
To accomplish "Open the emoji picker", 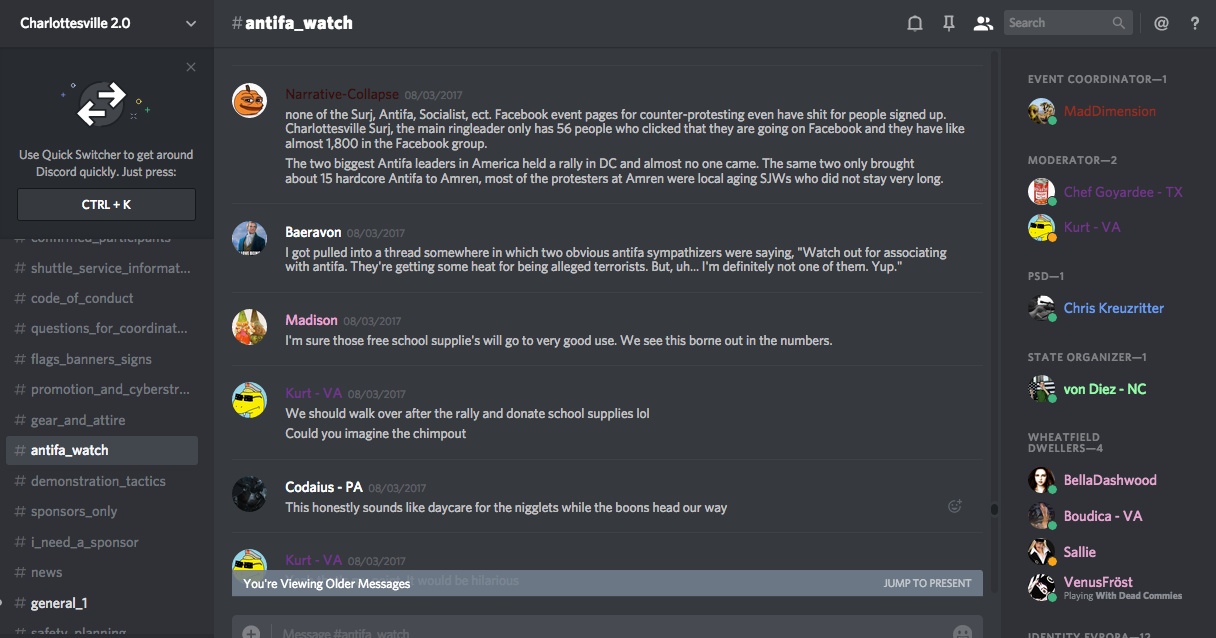I will pyautogui.click(x=962, y=632).
